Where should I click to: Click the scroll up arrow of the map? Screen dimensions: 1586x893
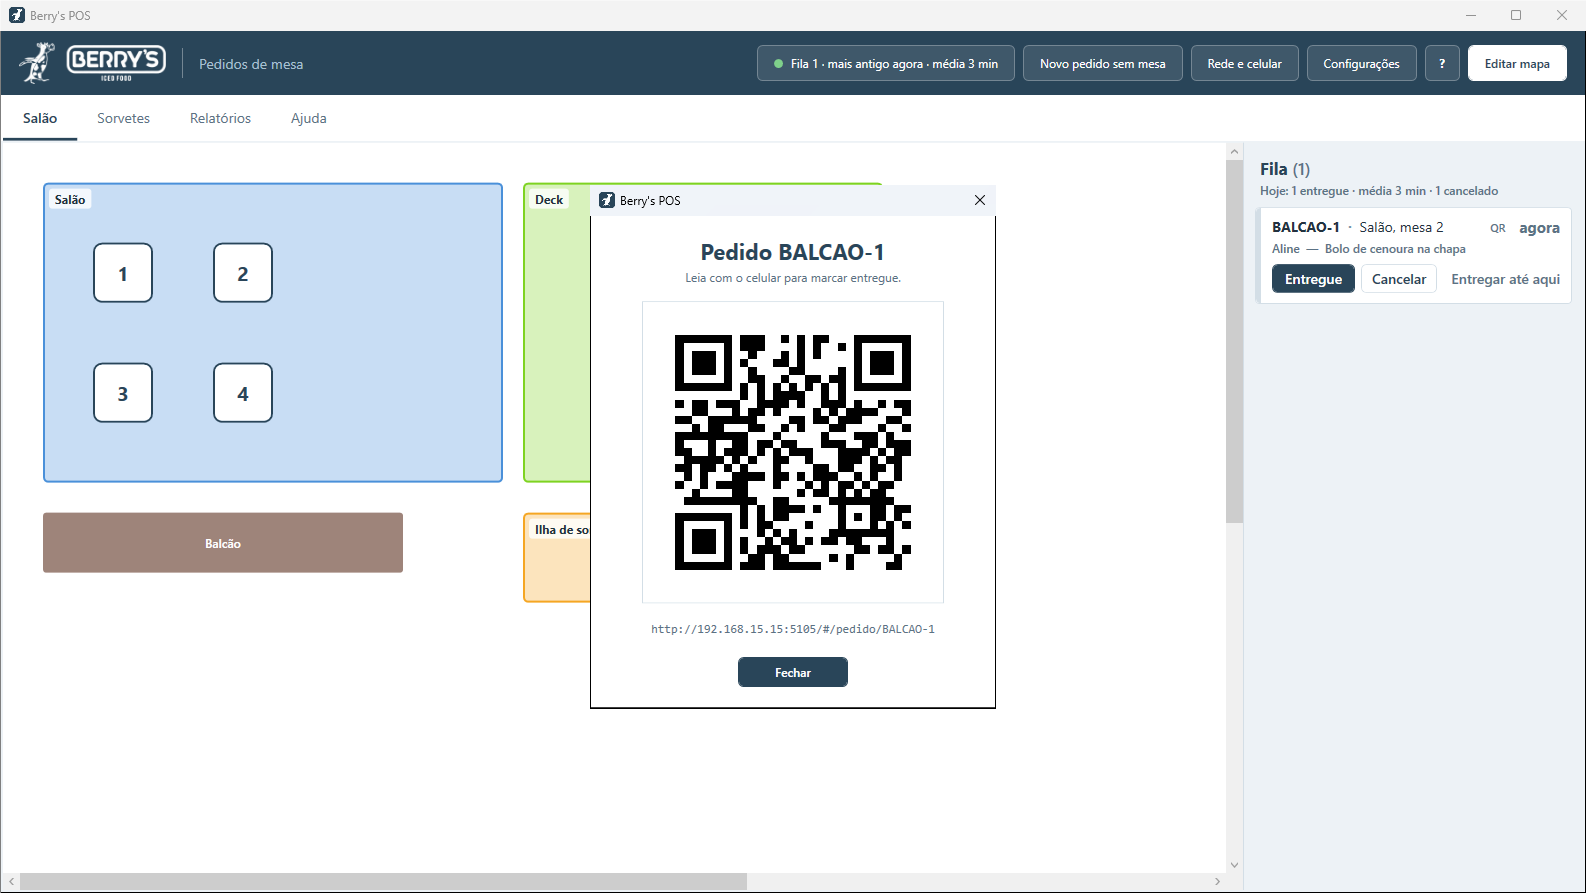pyautogui.click(x=1234, y=152)
